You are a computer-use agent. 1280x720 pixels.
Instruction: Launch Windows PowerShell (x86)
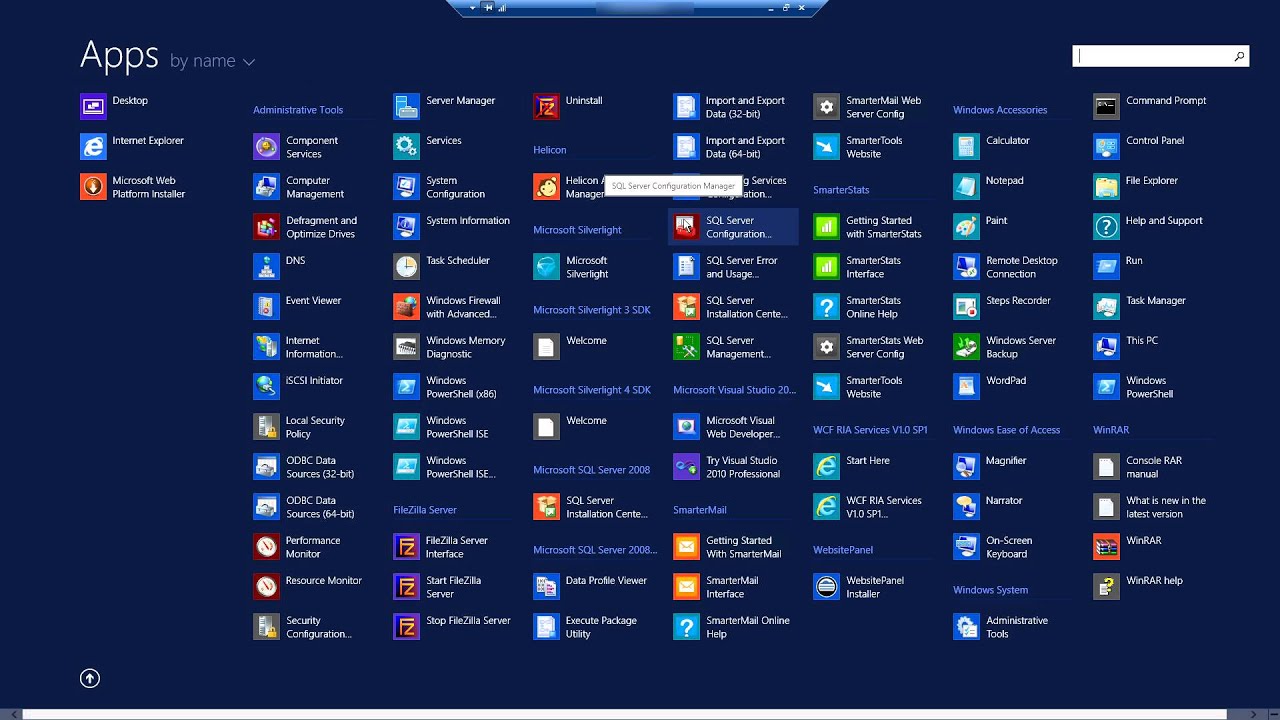point(446,387)
